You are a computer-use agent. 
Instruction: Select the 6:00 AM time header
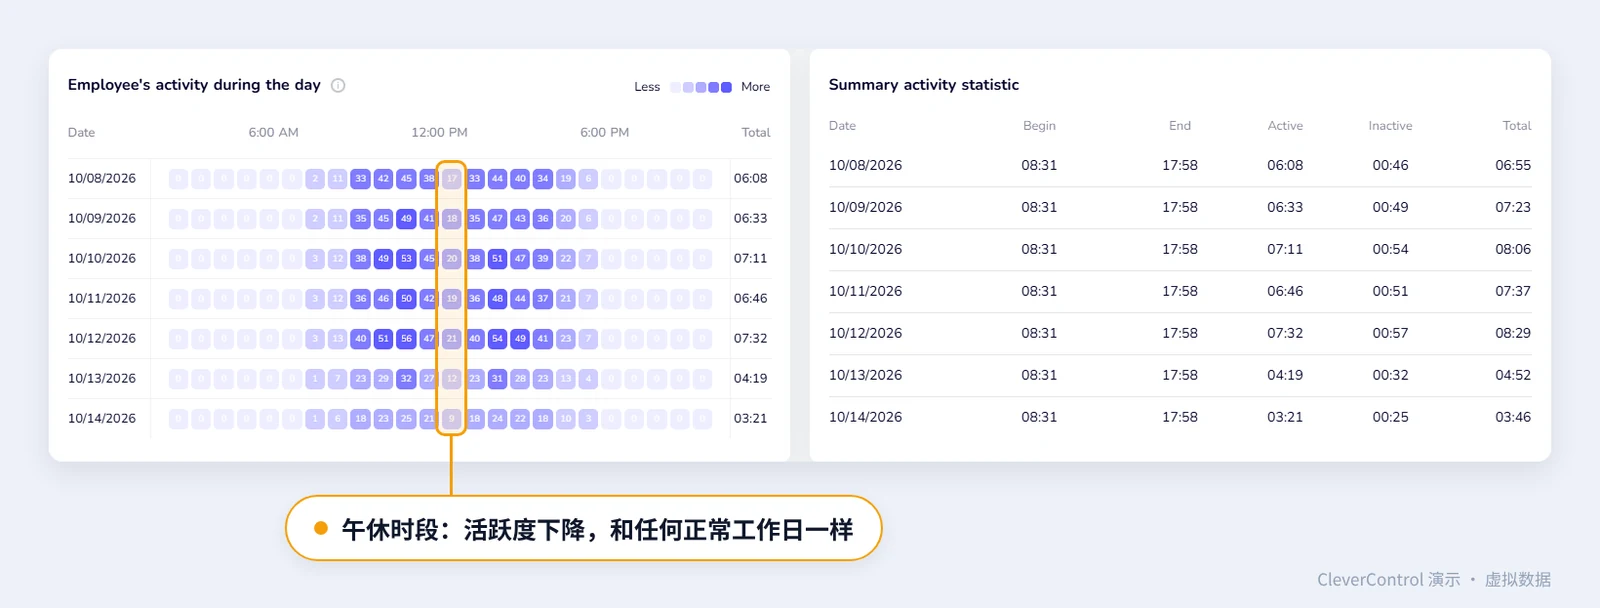273,132
